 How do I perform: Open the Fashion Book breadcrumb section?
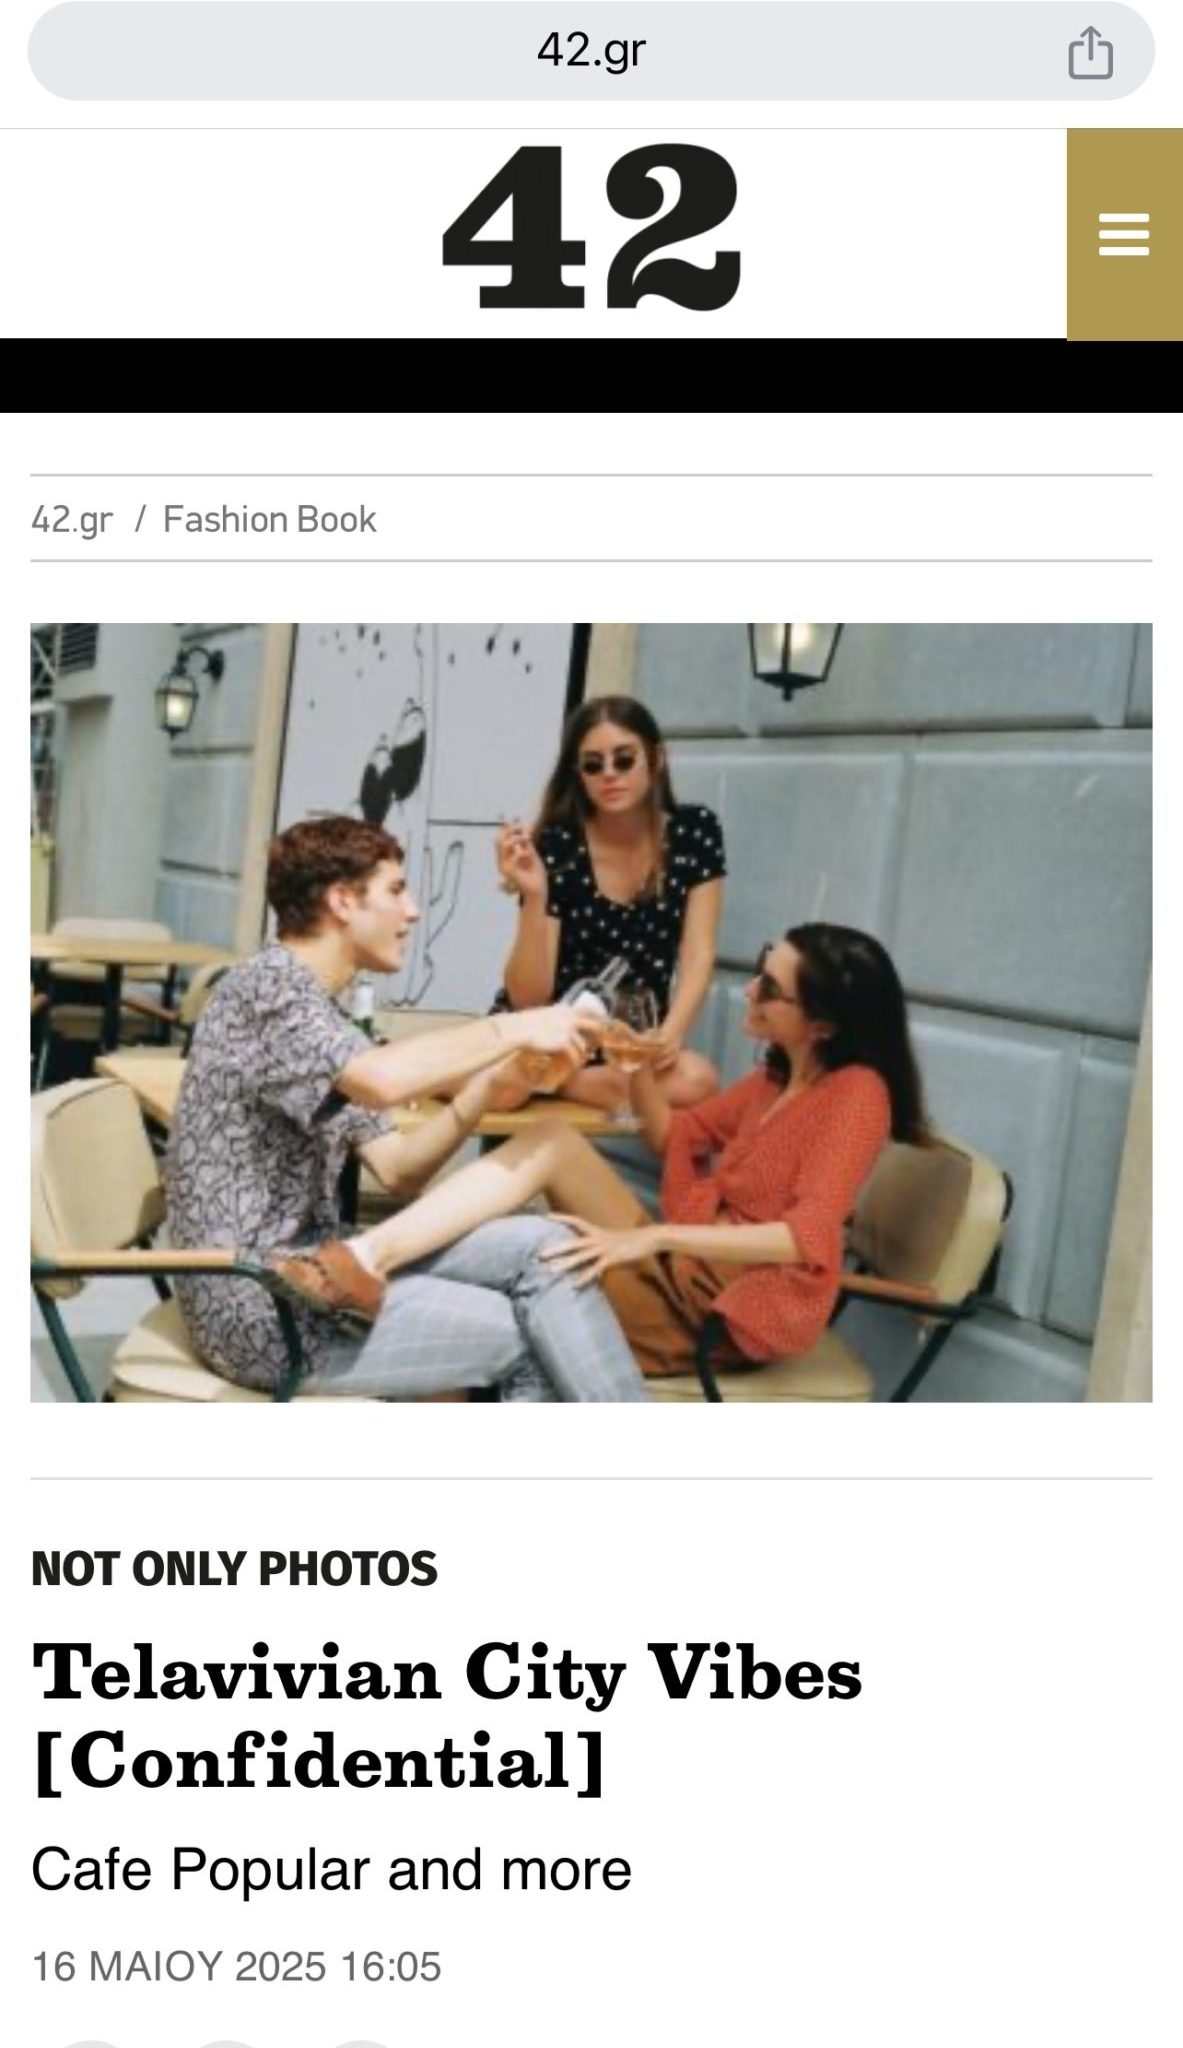(x=269, y=519)
